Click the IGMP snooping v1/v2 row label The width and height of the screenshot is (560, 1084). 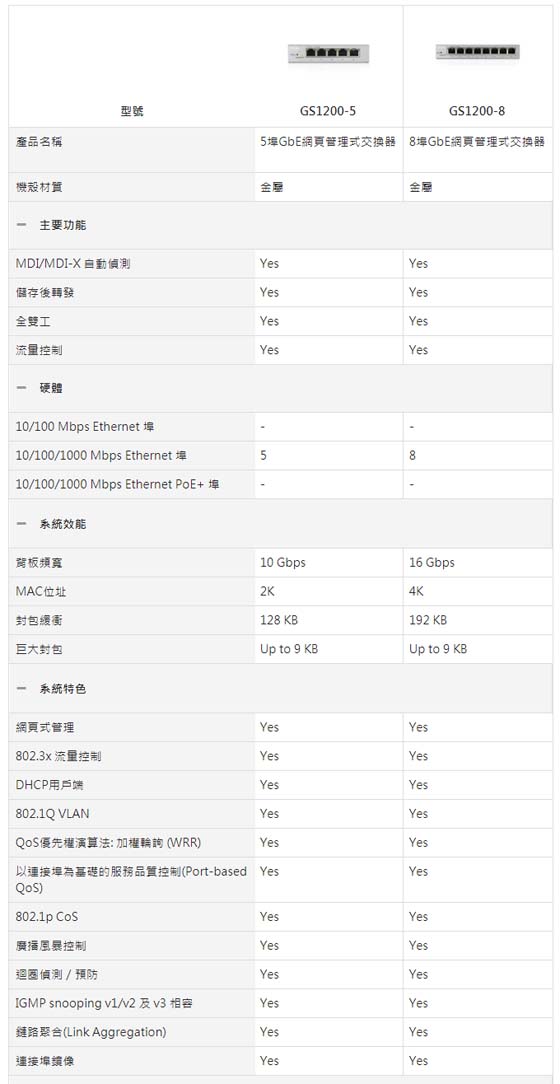click(x=104, y=1003)
